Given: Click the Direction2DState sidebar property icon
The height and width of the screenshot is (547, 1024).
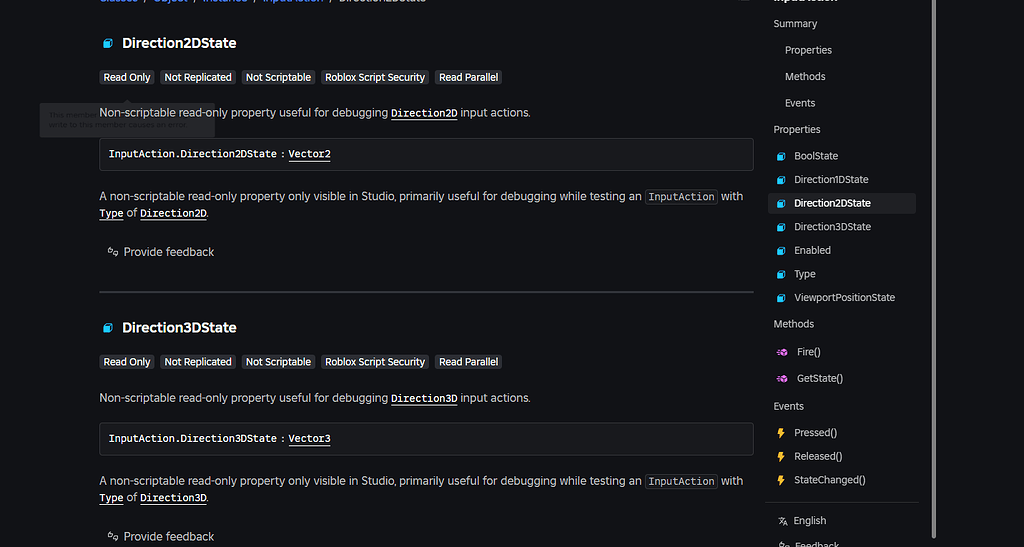Looking at the screenshot, I should tap(781, 204).
